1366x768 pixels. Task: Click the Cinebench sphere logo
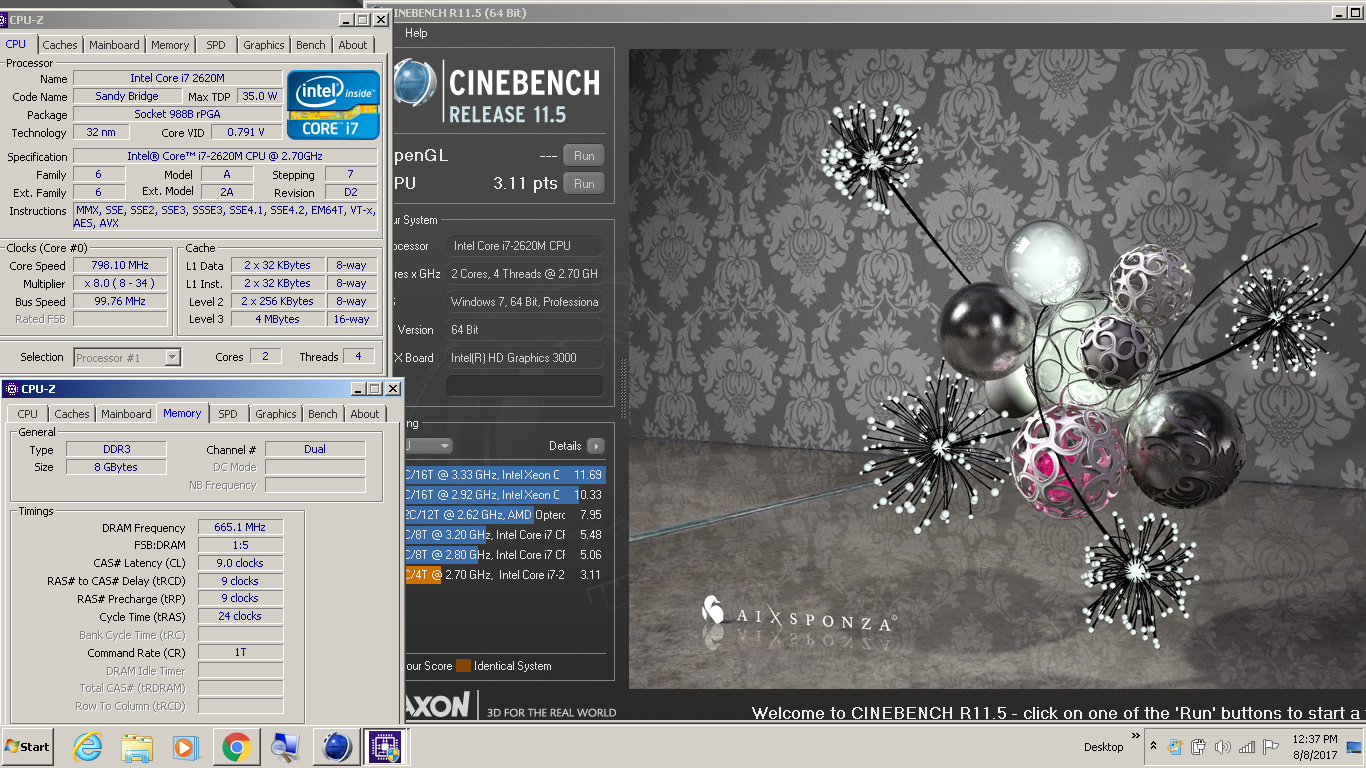coord(415,82)
